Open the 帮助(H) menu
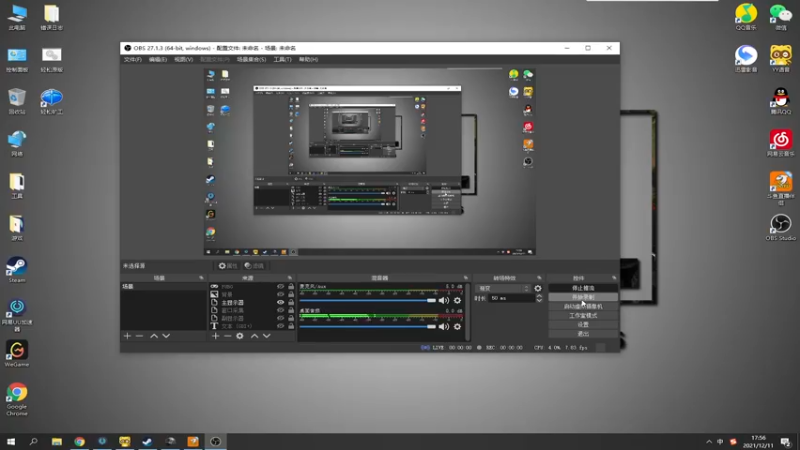The width and height of the screenshot is (800, 450). 308,60
